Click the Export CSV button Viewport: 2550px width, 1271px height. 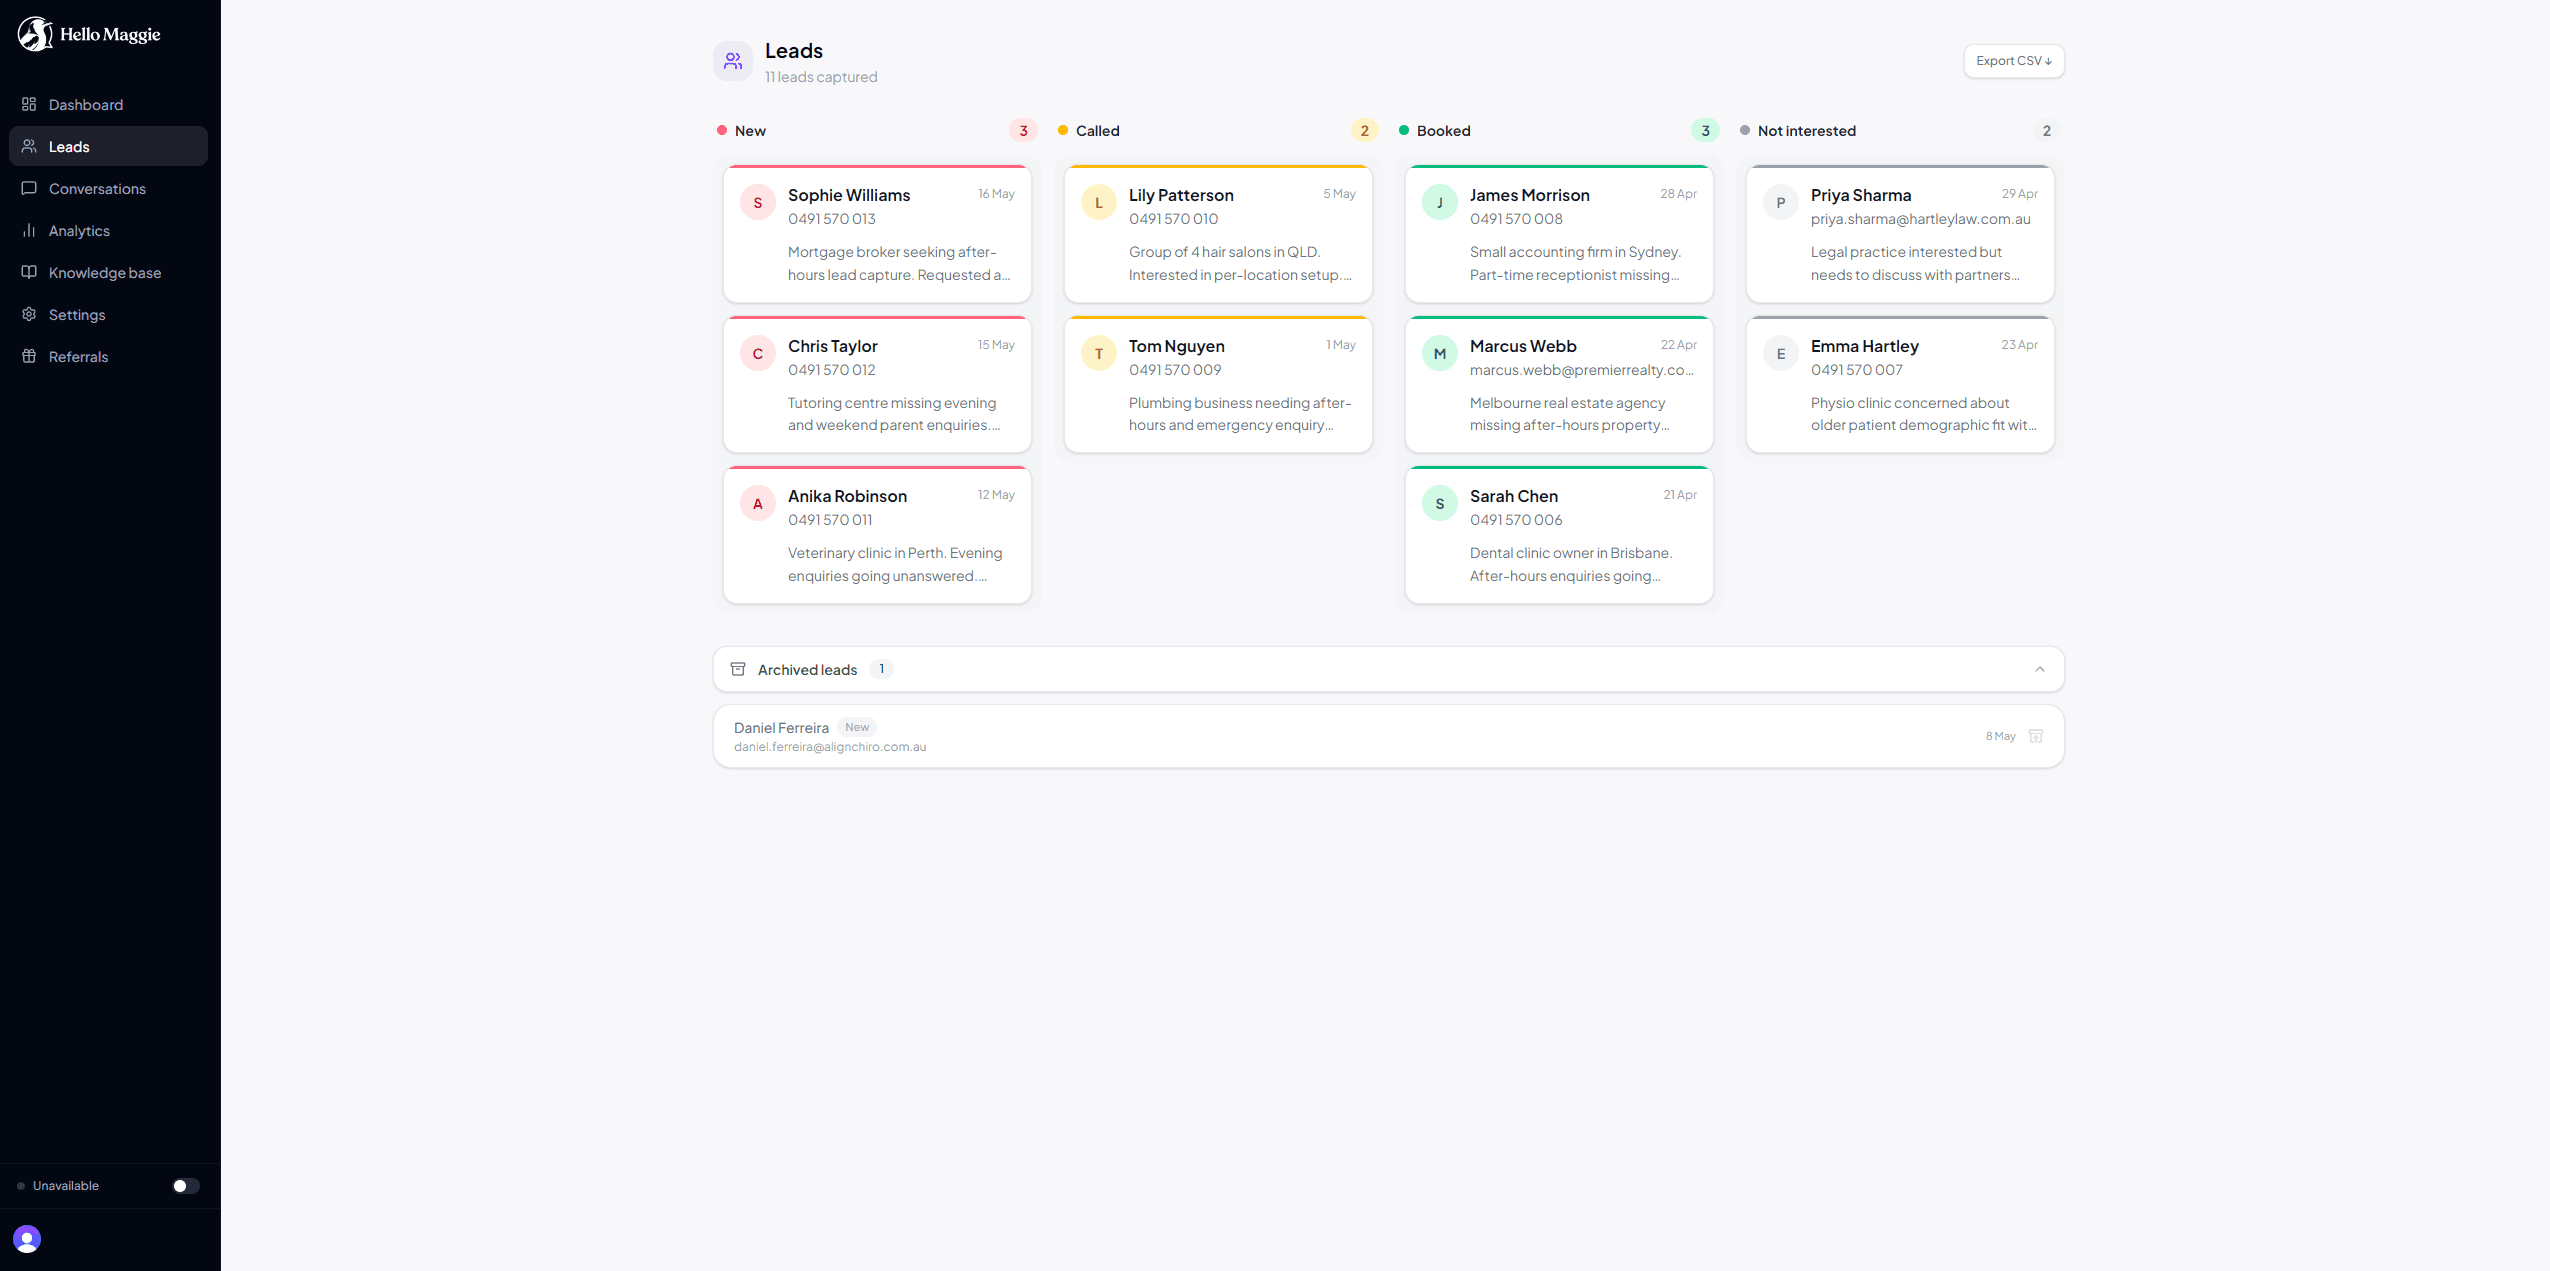pyautogui.click(x=2014, y=61)
